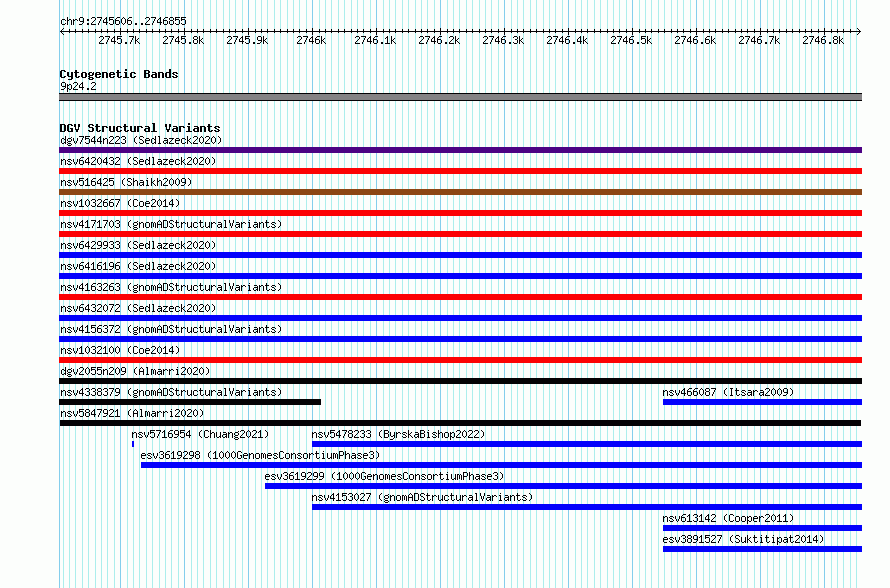
Task: Open the nsv1032100 (Coe2014) label
Action: point(120,350)
